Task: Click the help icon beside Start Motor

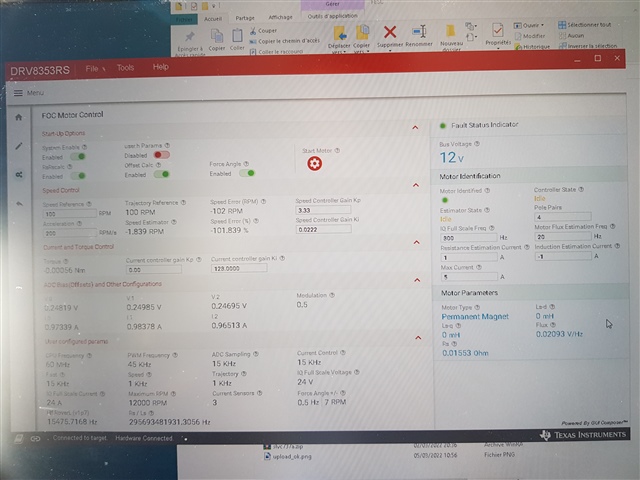Action: pos(337,151)
